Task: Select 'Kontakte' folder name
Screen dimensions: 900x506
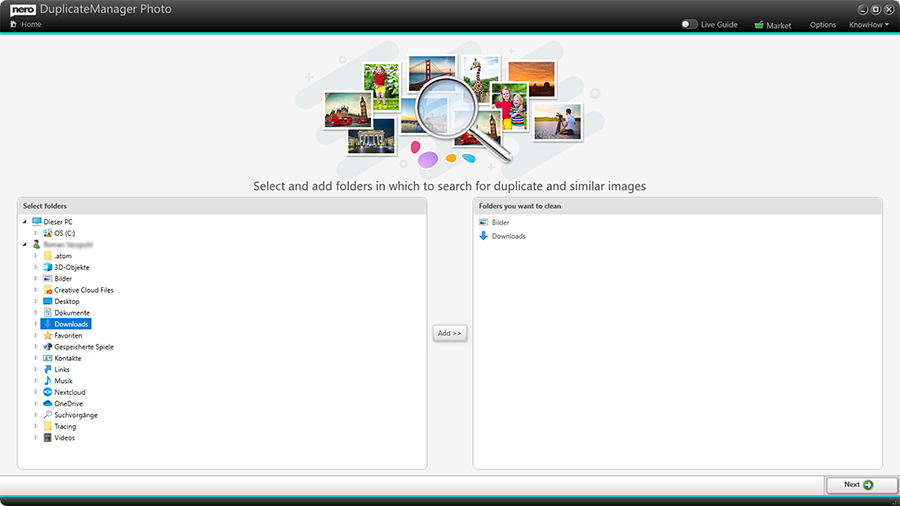Action: pyautogui.click(x=68, y=358)
